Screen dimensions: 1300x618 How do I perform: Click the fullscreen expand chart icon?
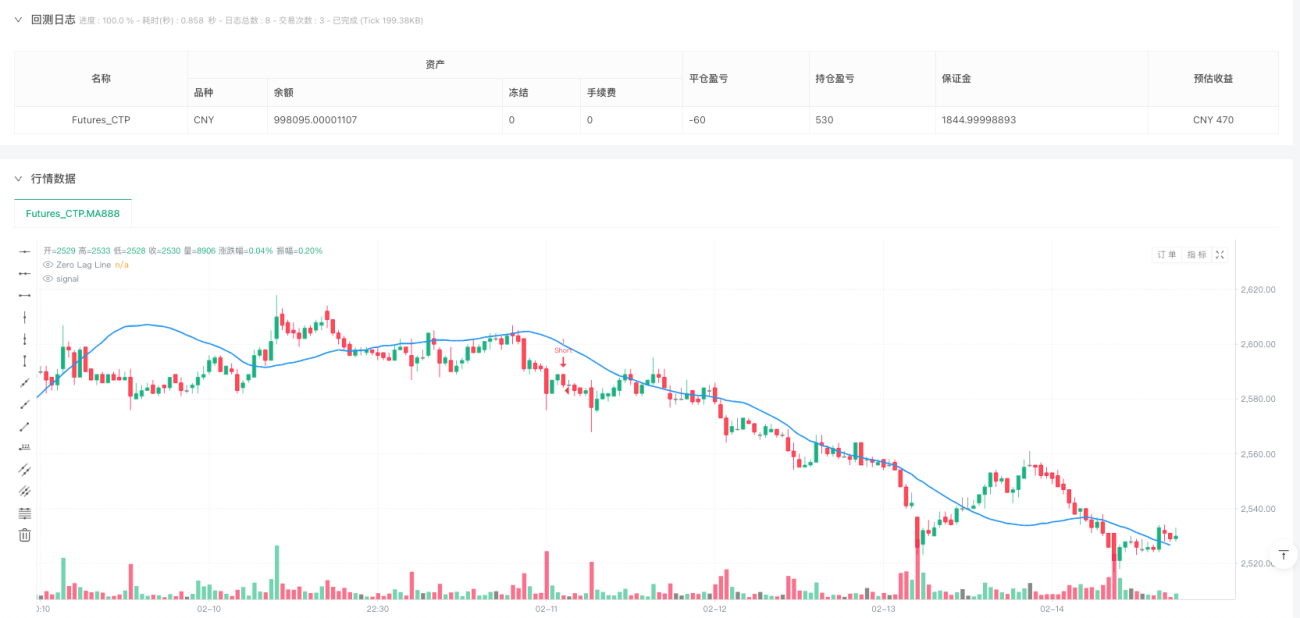(1220, 255)
